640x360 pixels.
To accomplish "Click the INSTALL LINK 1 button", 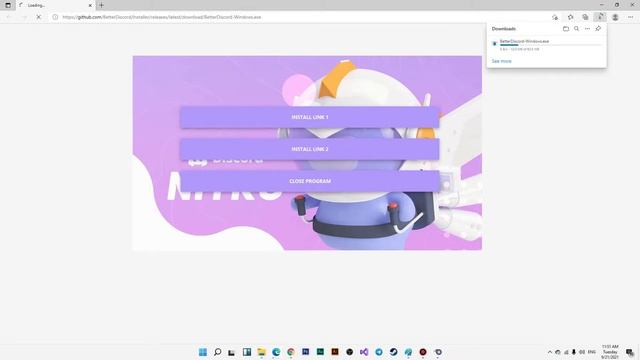I will tap(309, 117).
